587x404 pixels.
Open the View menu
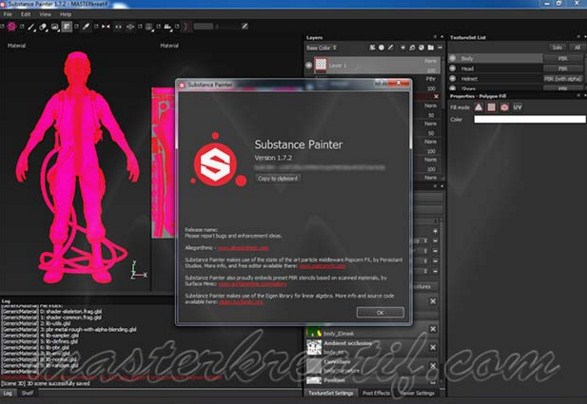point(45,14)
